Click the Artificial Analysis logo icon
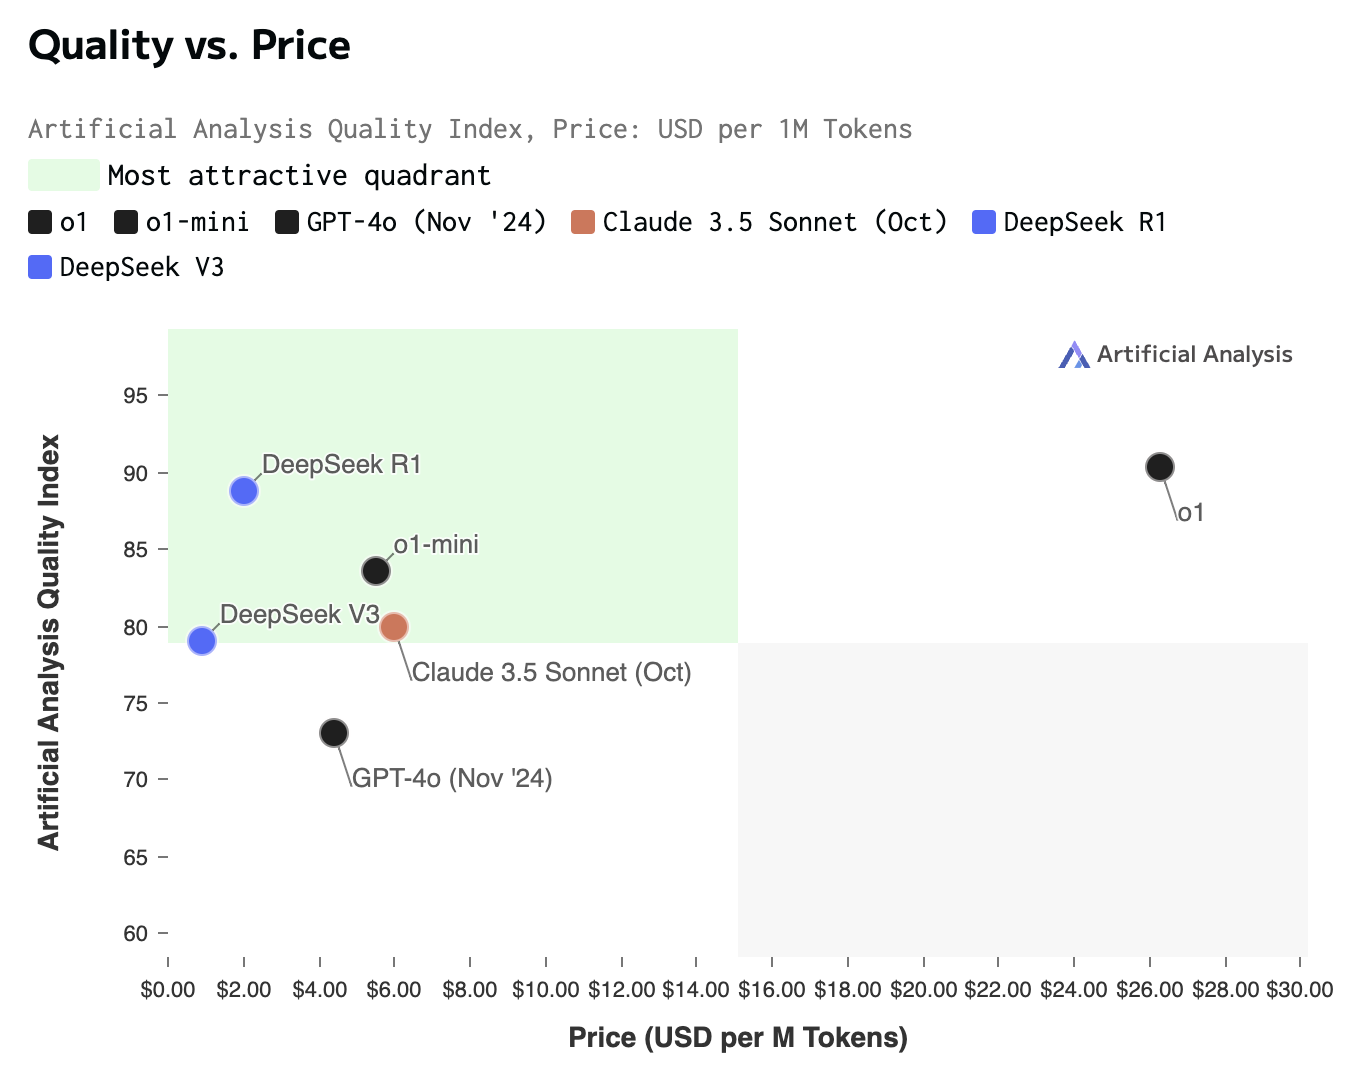Viewport: 1362px width, 1088px height. [1074, 355]
